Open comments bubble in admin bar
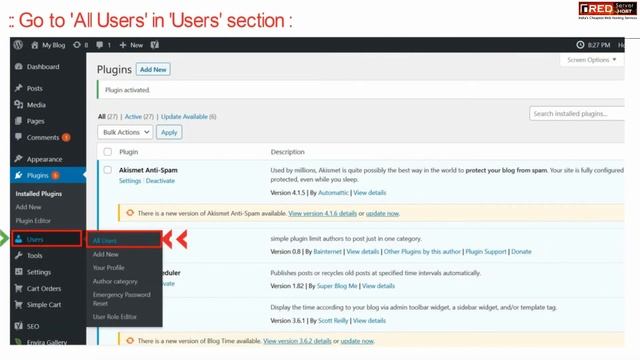 100,45
